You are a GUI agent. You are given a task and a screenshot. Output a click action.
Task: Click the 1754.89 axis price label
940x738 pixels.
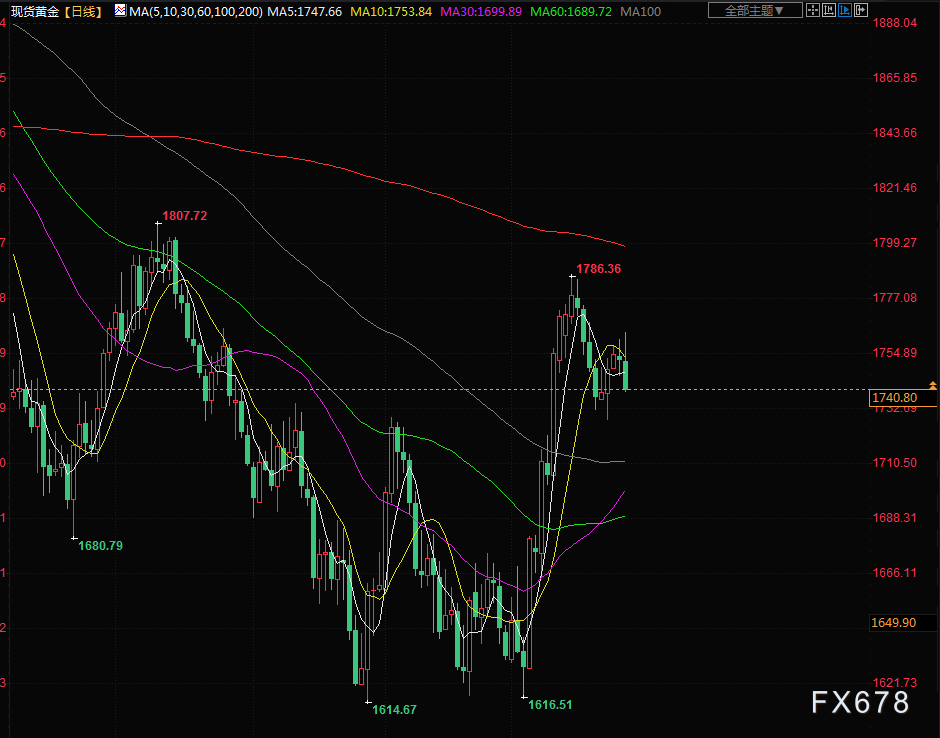(x=894, y=353)
